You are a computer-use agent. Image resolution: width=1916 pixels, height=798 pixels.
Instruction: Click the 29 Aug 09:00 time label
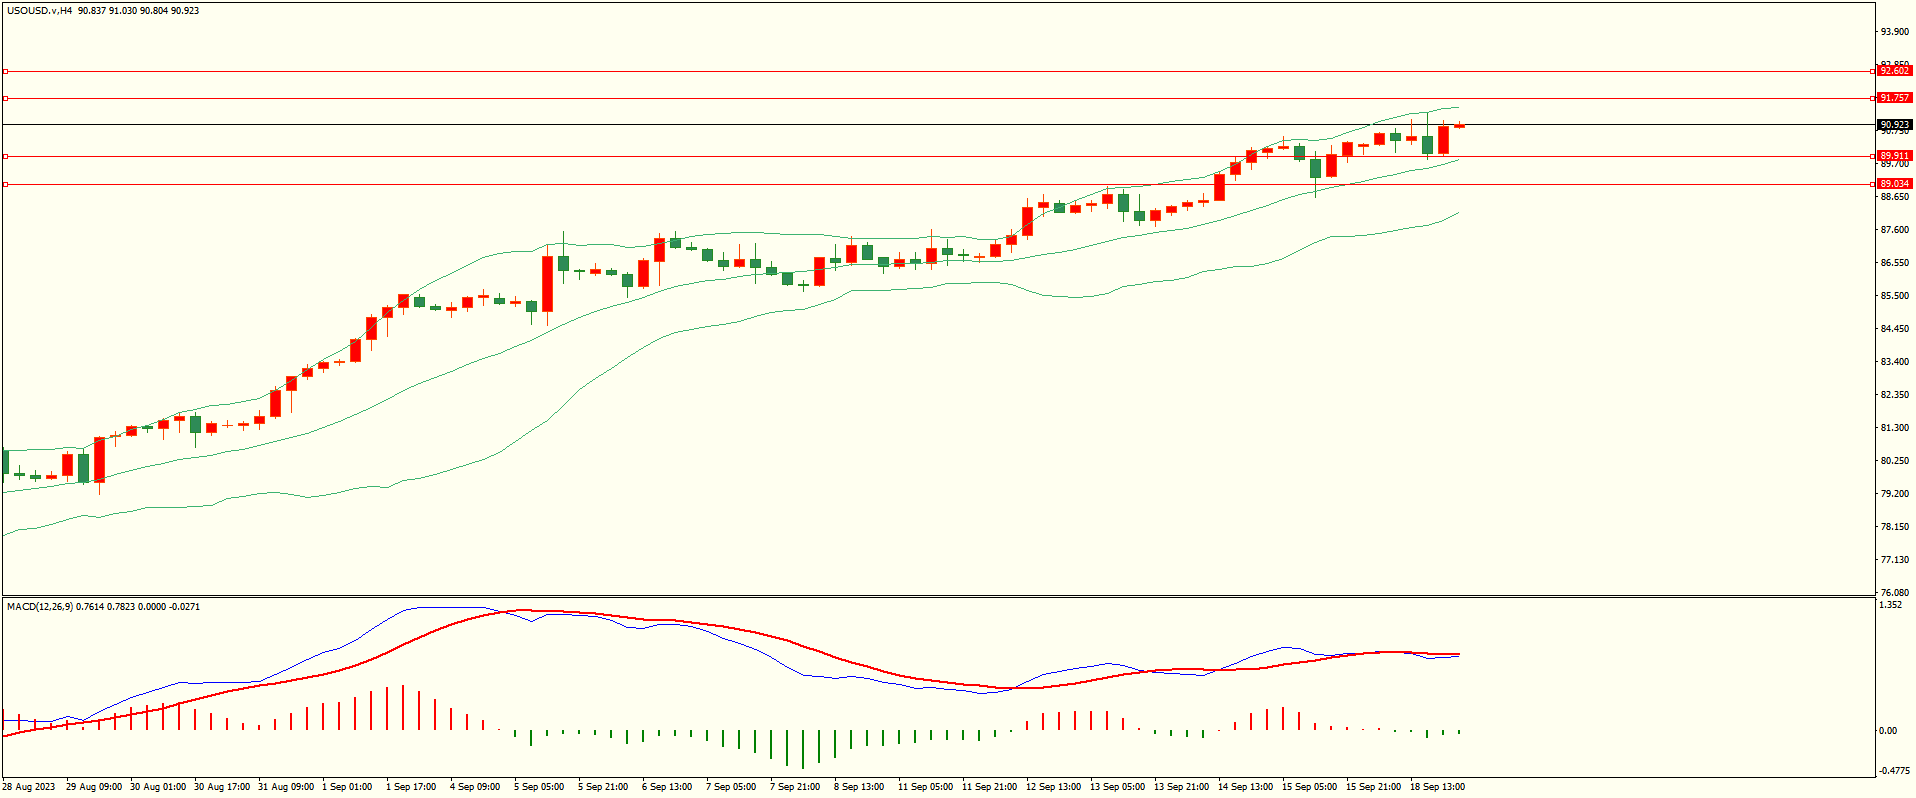(x=94, y=787)
